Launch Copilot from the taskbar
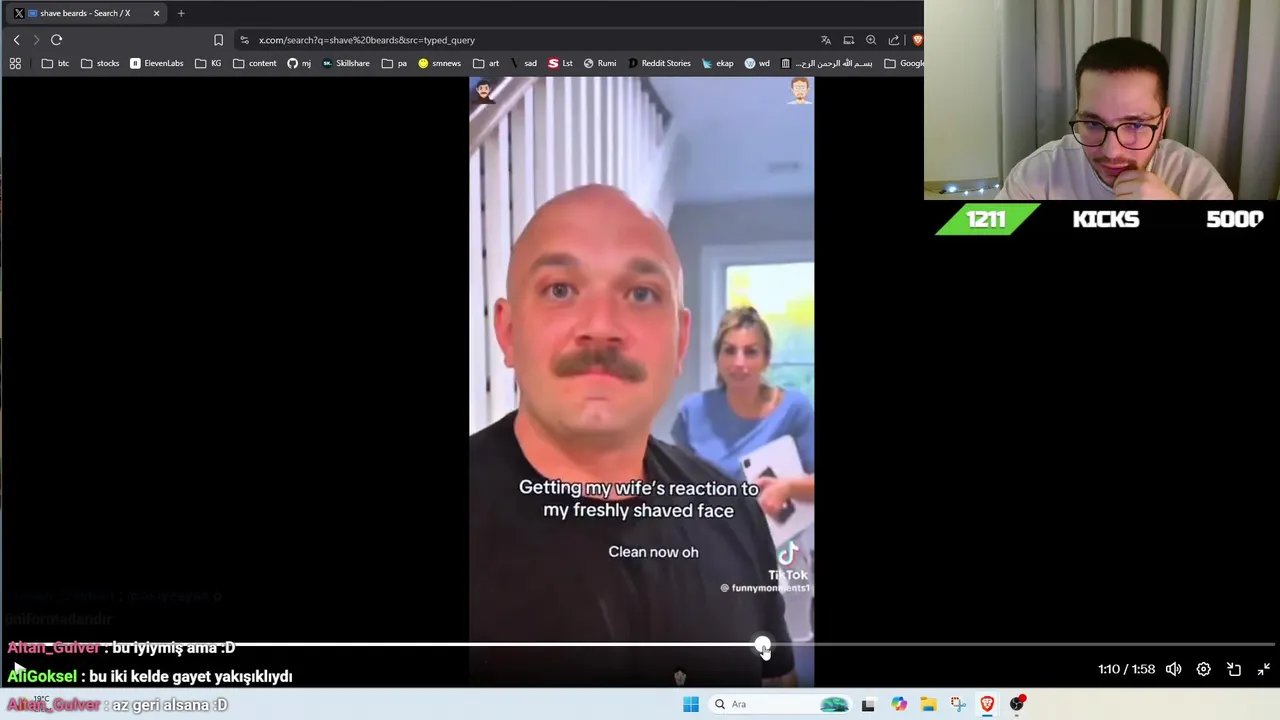Screen dimensions: 1280x720 click(898, 704)
